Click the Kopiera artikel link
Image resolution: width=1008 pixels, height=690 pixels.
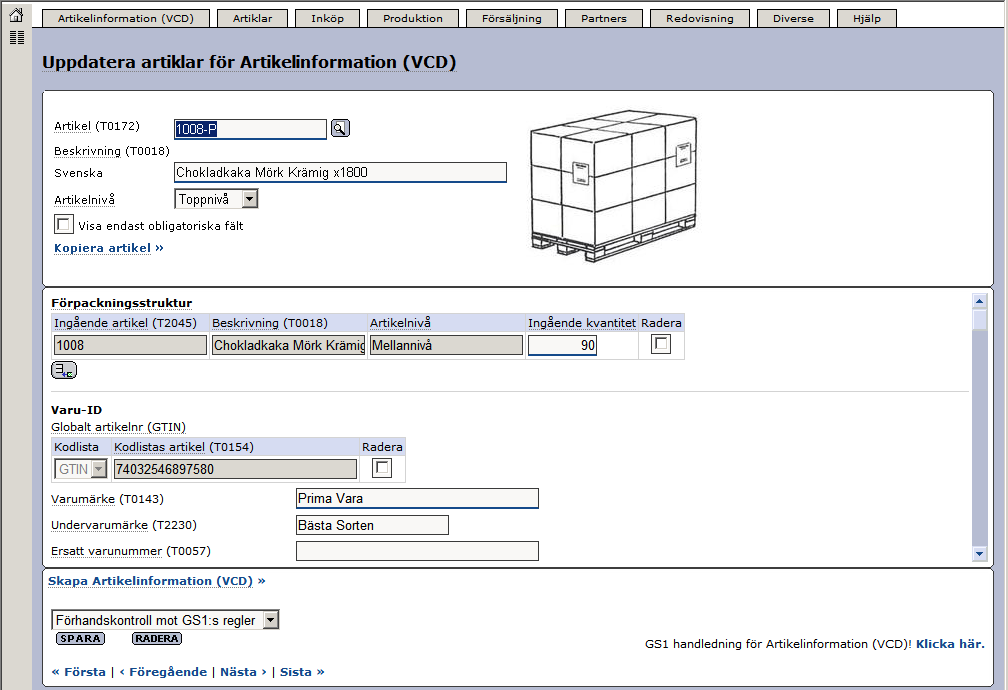pyautogui.click(x=109, y=248)
